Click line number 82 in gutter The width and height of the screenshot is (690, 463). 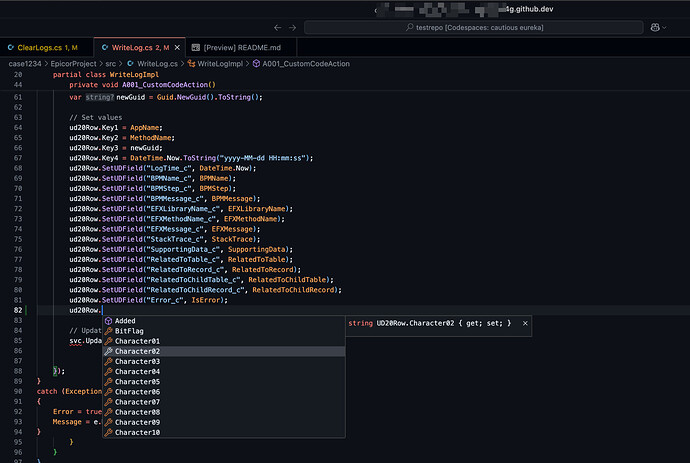[x=18, y=310]
